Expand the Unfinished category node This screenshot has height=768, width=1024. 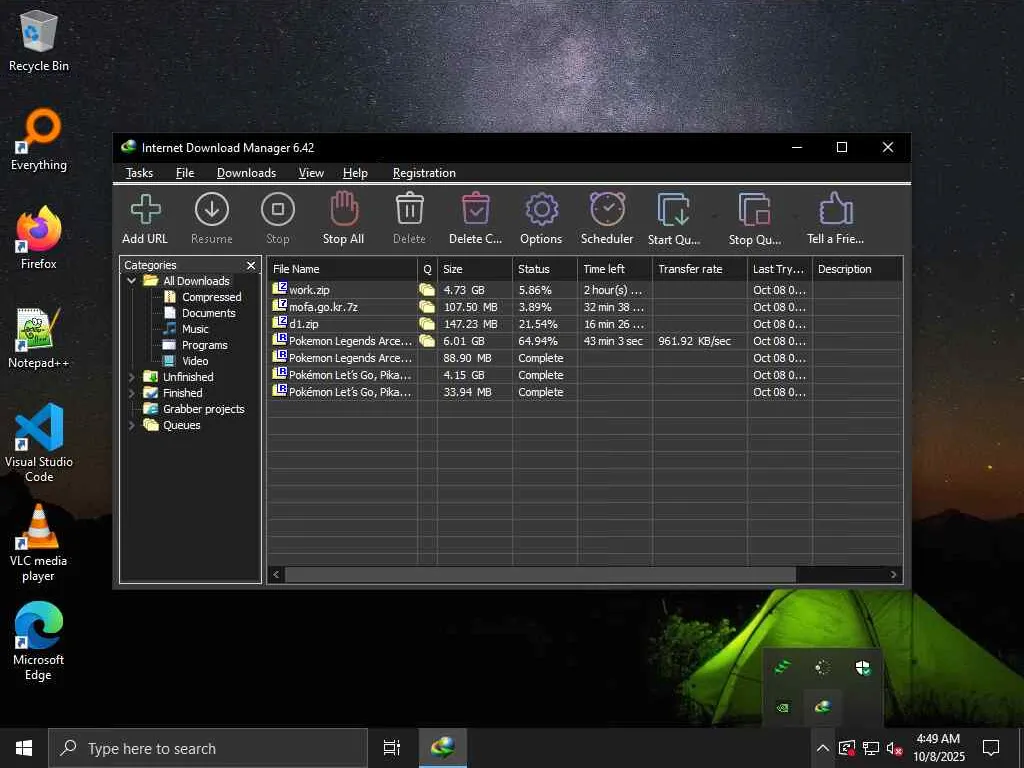[x=132, y=377]
